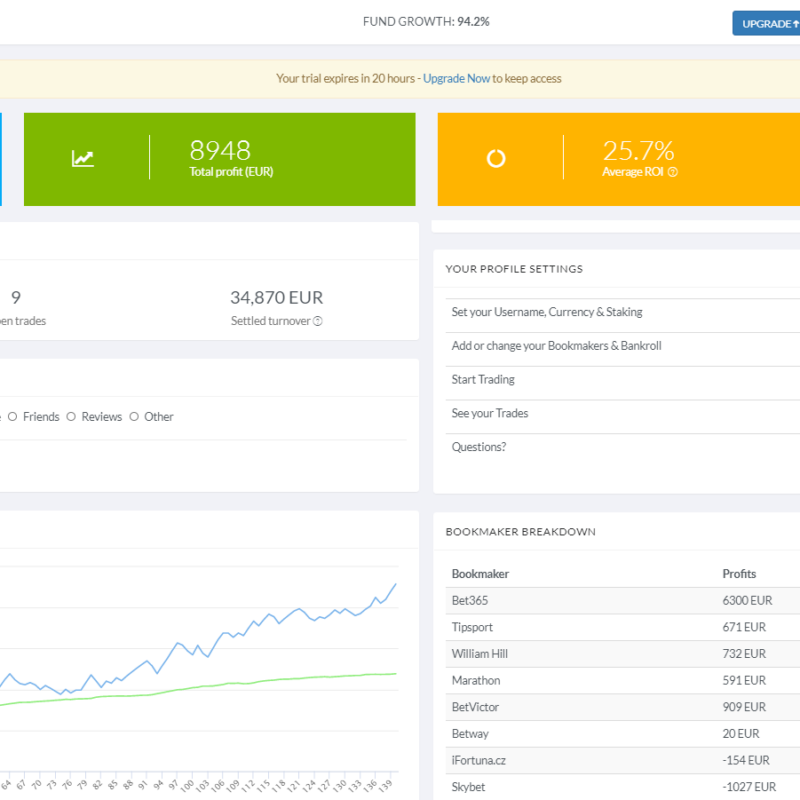Follow the Upgrade Now link
This screenshot has height=800, width=800.
(456, 79)
